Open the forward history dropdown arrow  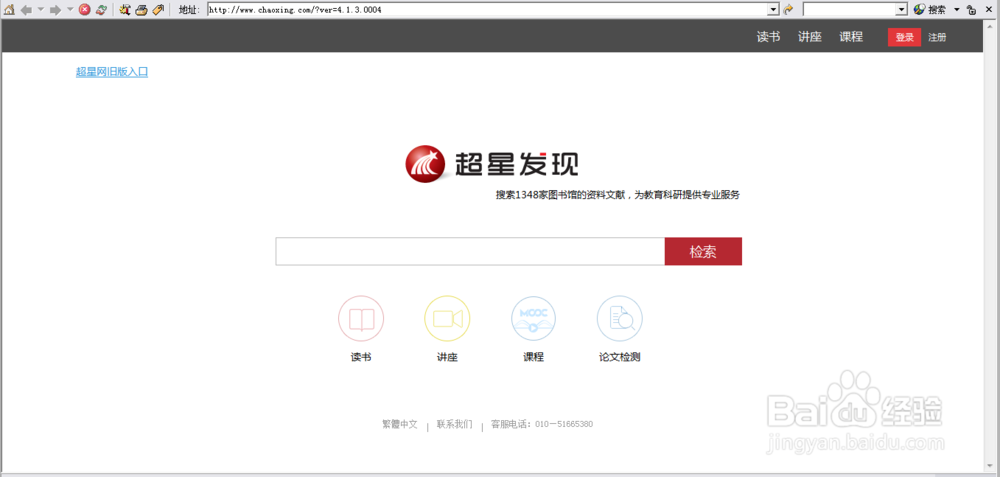click(x=70, y=10)
